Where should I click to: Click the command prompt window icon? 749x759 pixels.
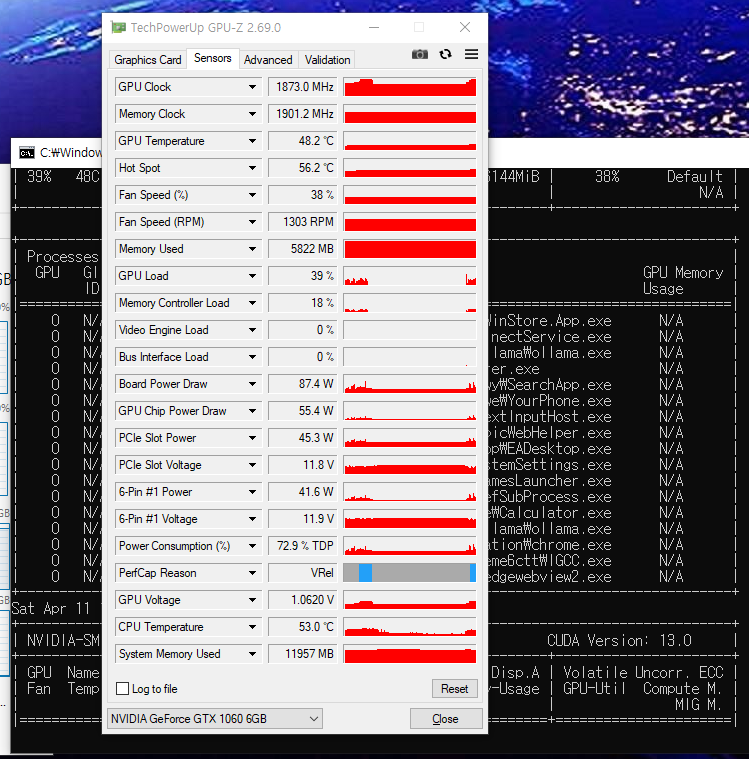point(27,153)
